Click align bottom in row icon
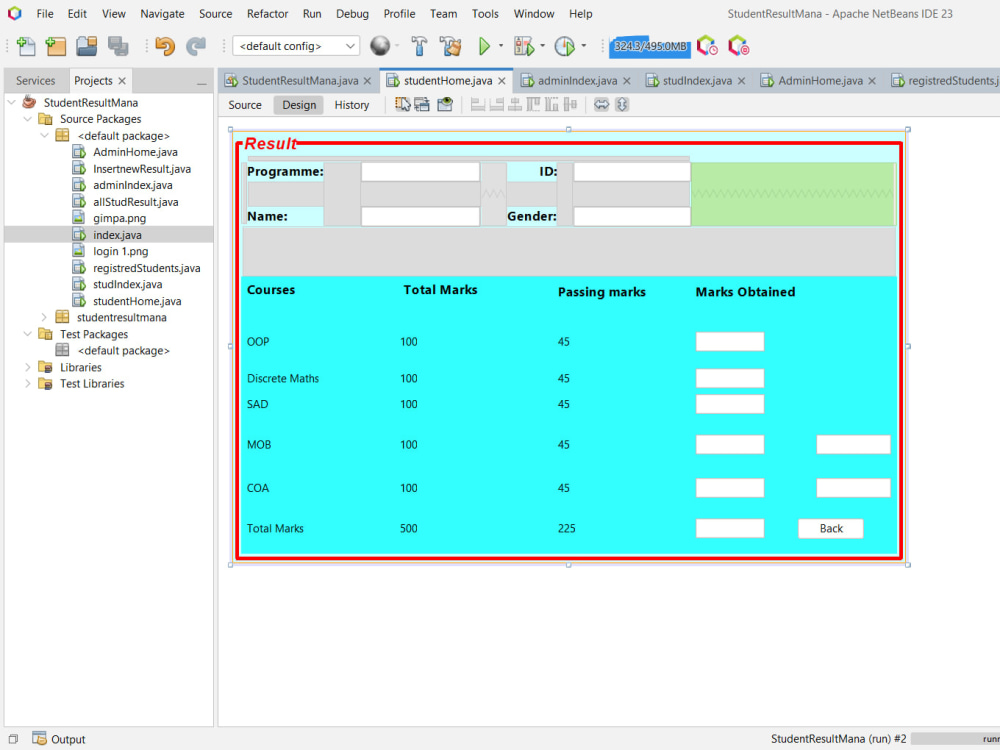1000x750 pixels. point(552,105)
